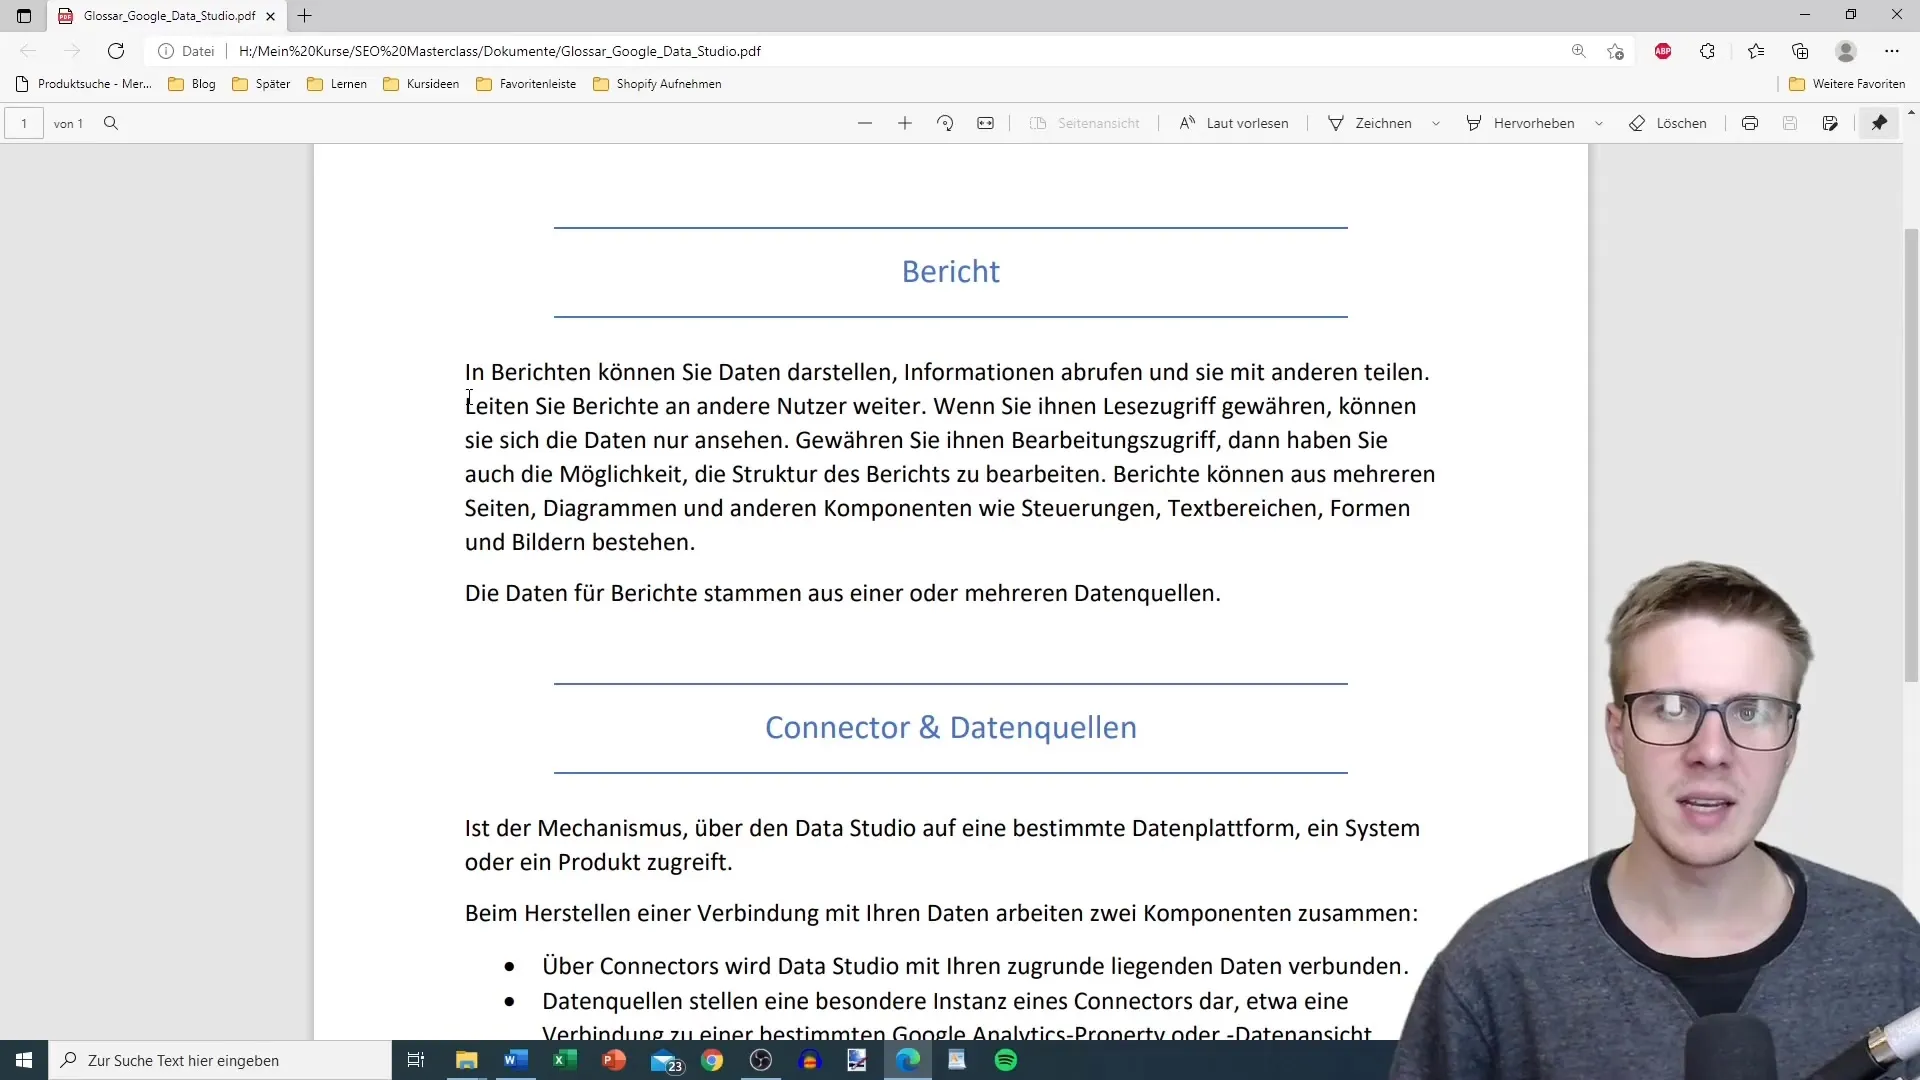This screenshot has height=1080, width=1920.
Task: Open the Favorites list
Action: (x=1756, y=51)
